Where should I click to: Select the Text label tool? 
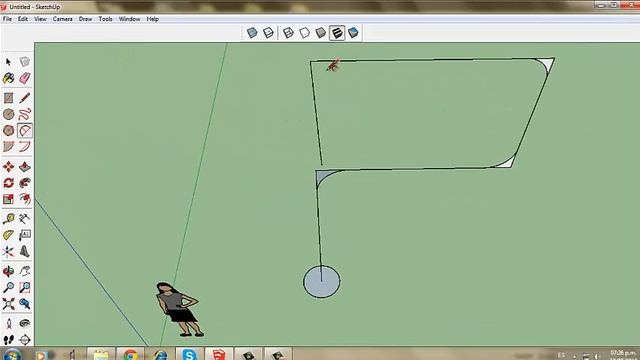tap(24, 235)
